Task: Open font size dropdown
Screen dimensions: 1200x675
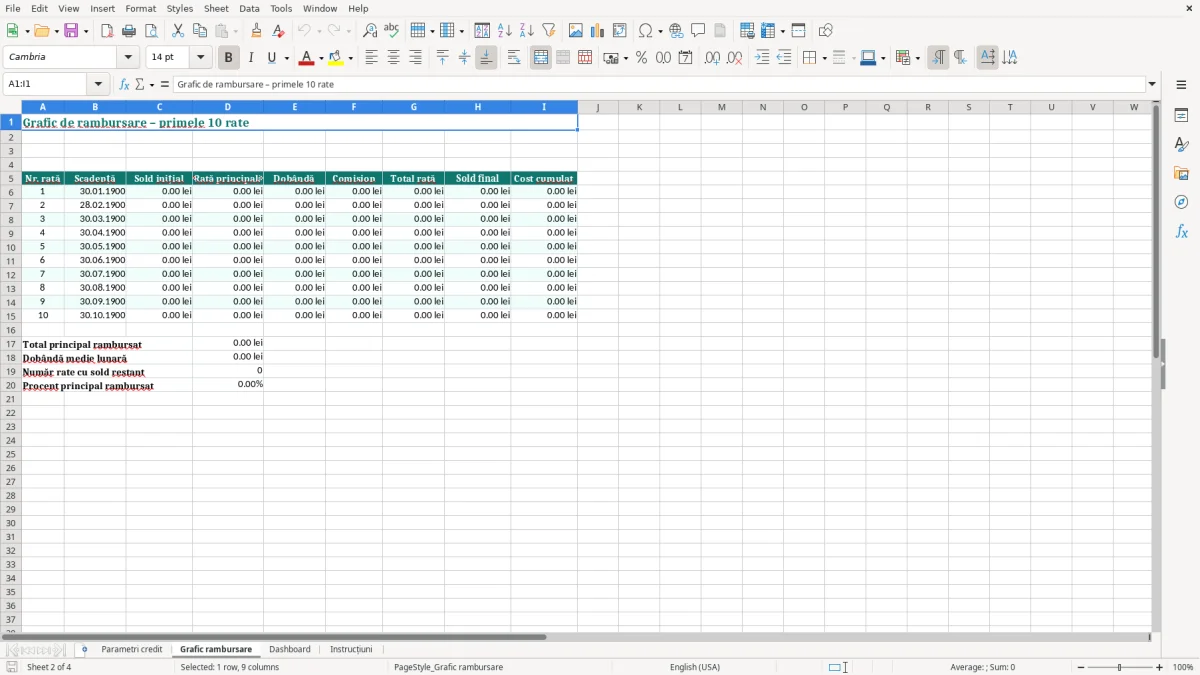Action: (200, 58)
